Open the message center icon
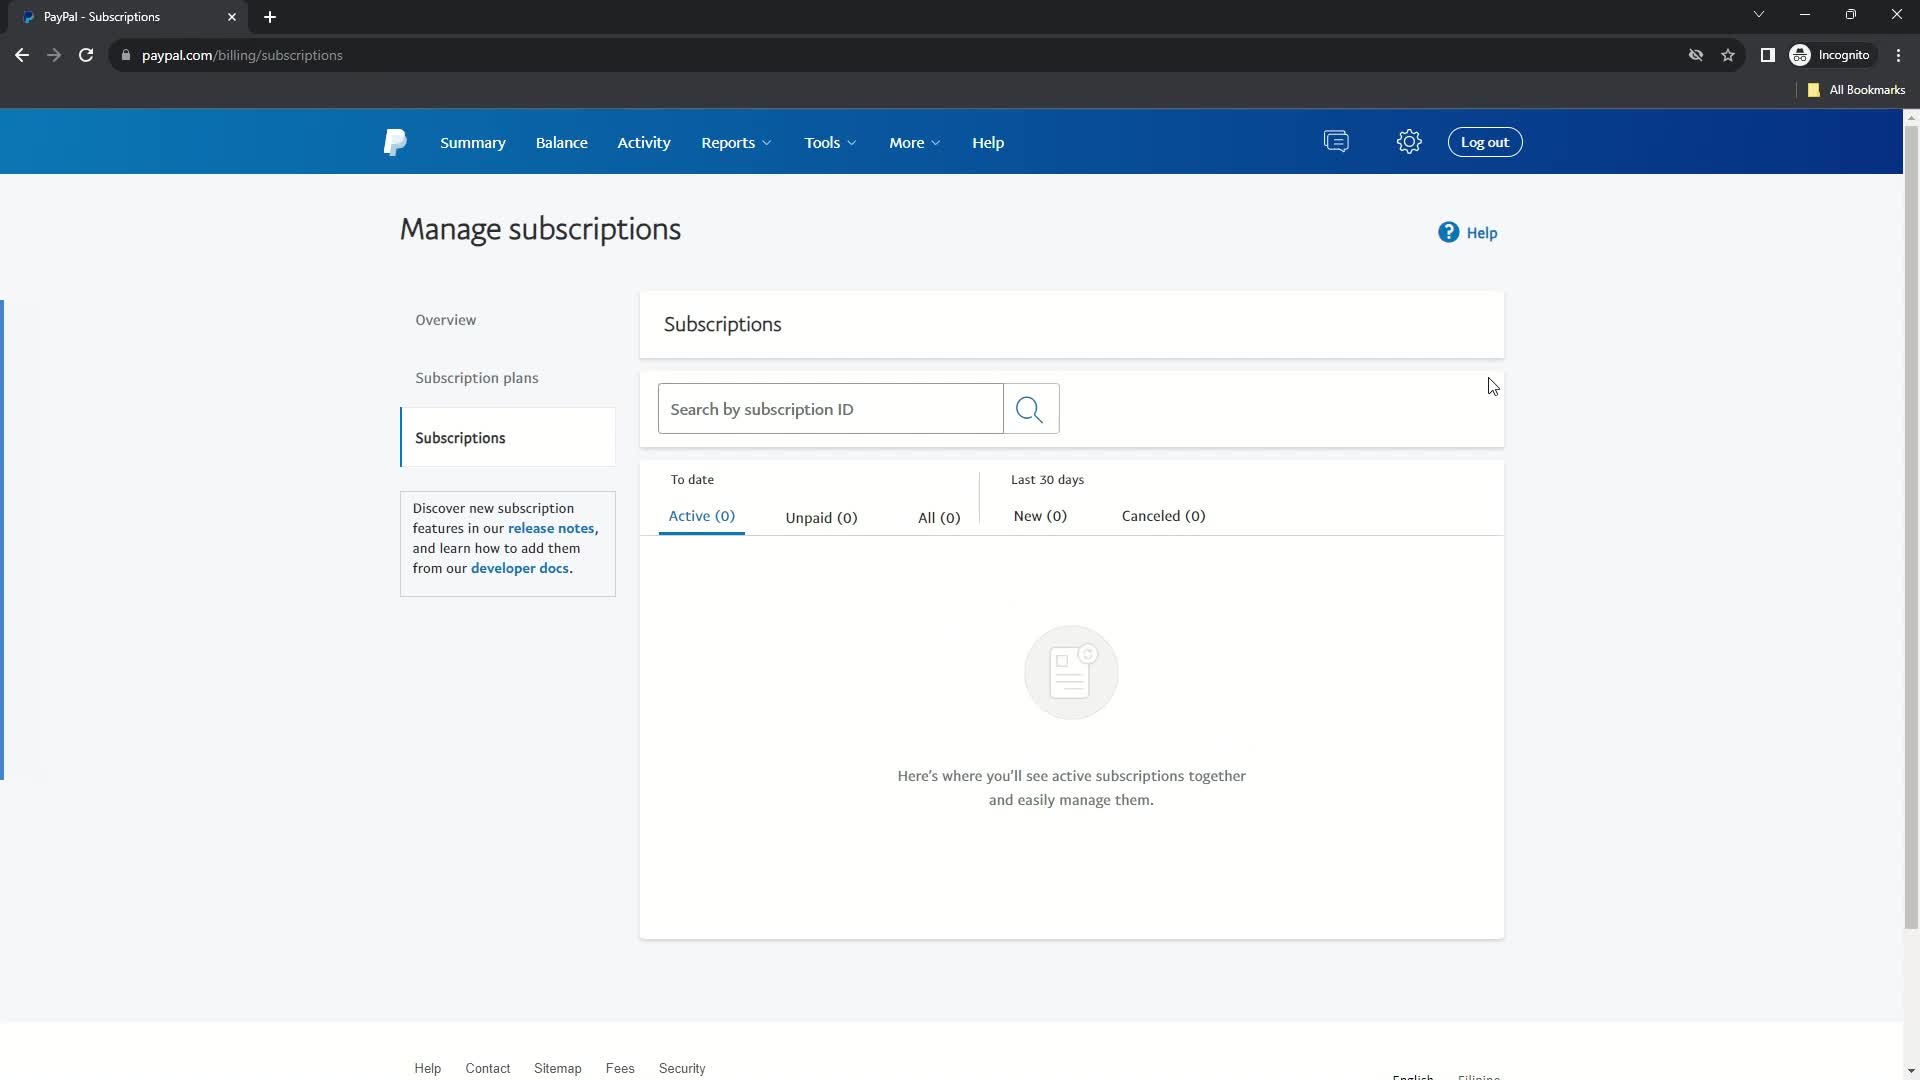The height and width of the screenshot is (1080, 1920). (1336, 142)
